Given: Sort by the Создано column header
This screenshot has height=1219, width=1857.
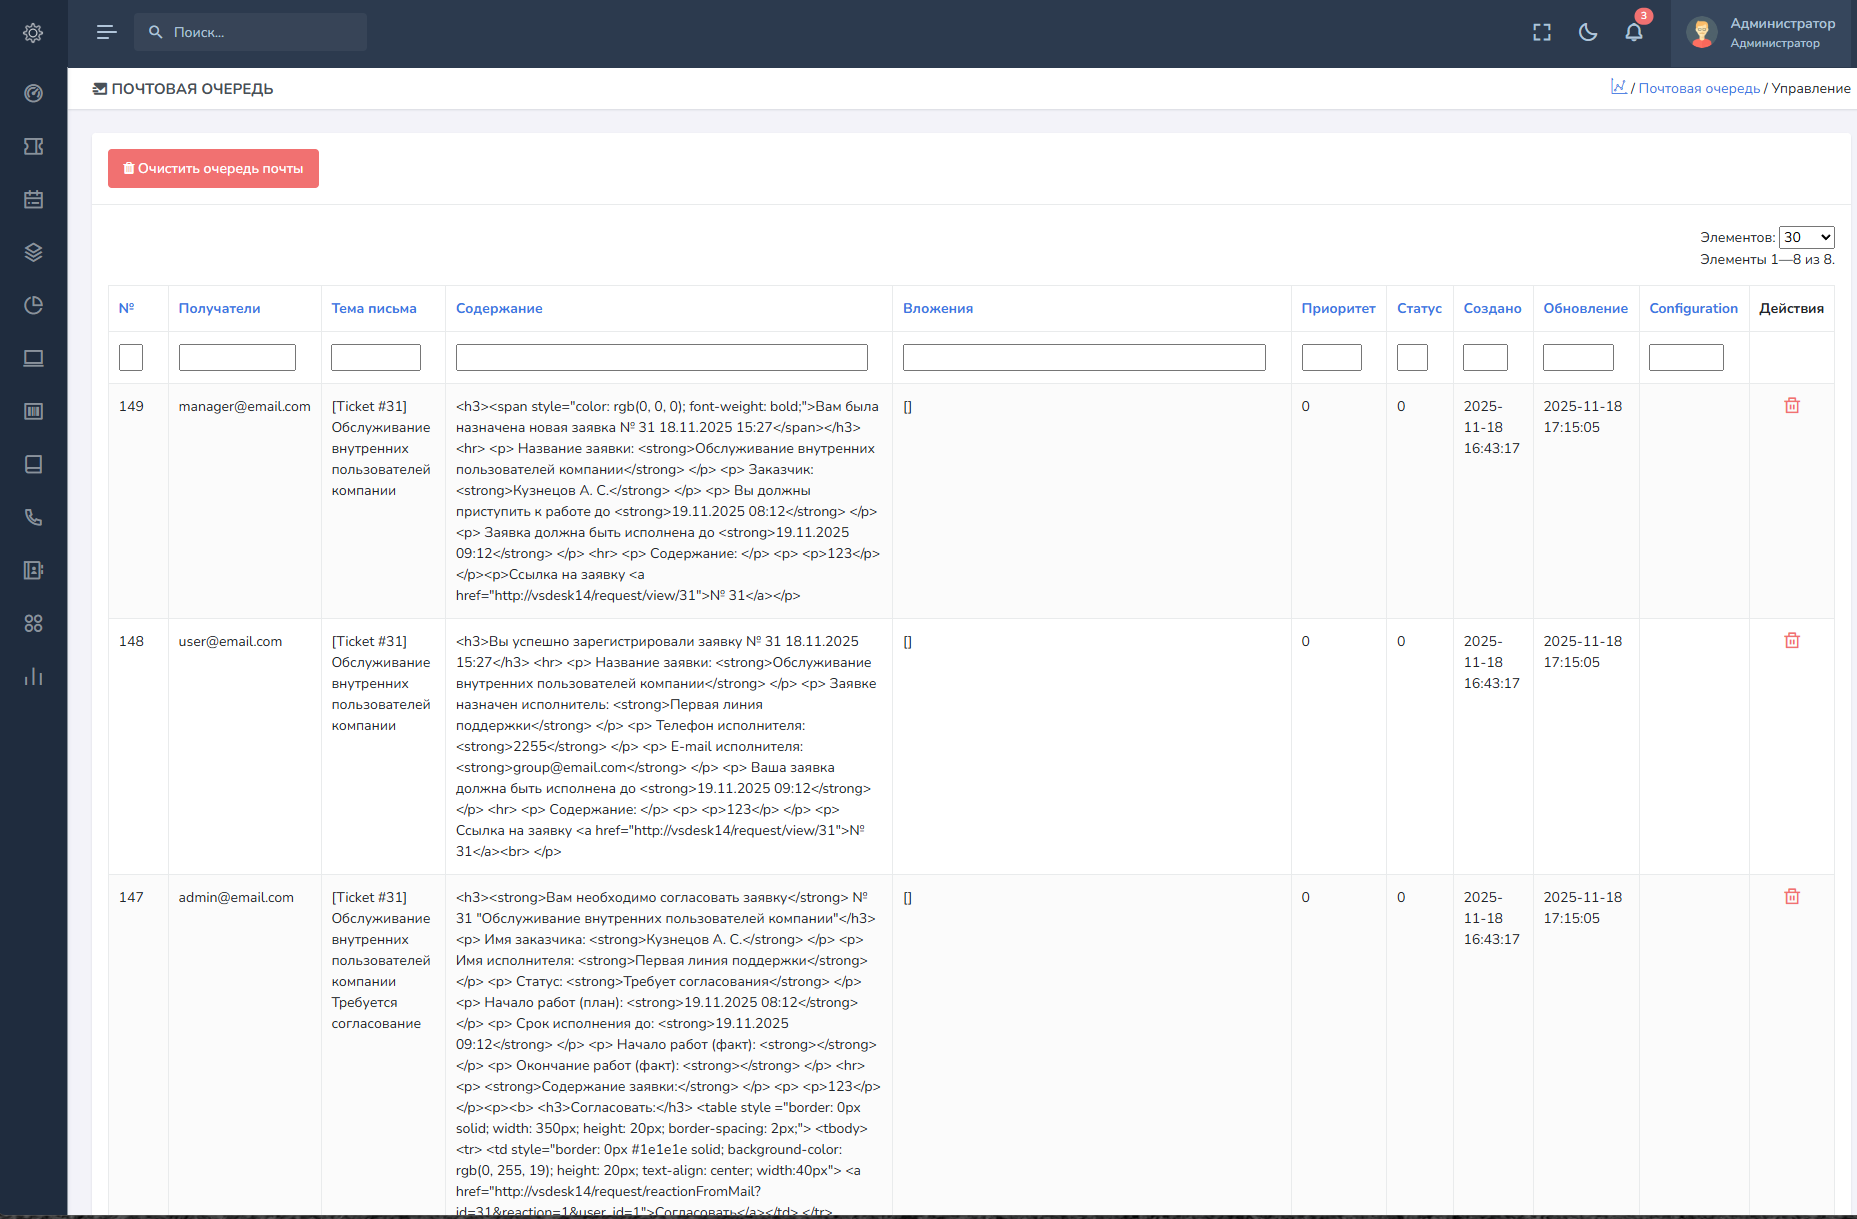Looking at the screenshot, I should [x=1492, y=308].
